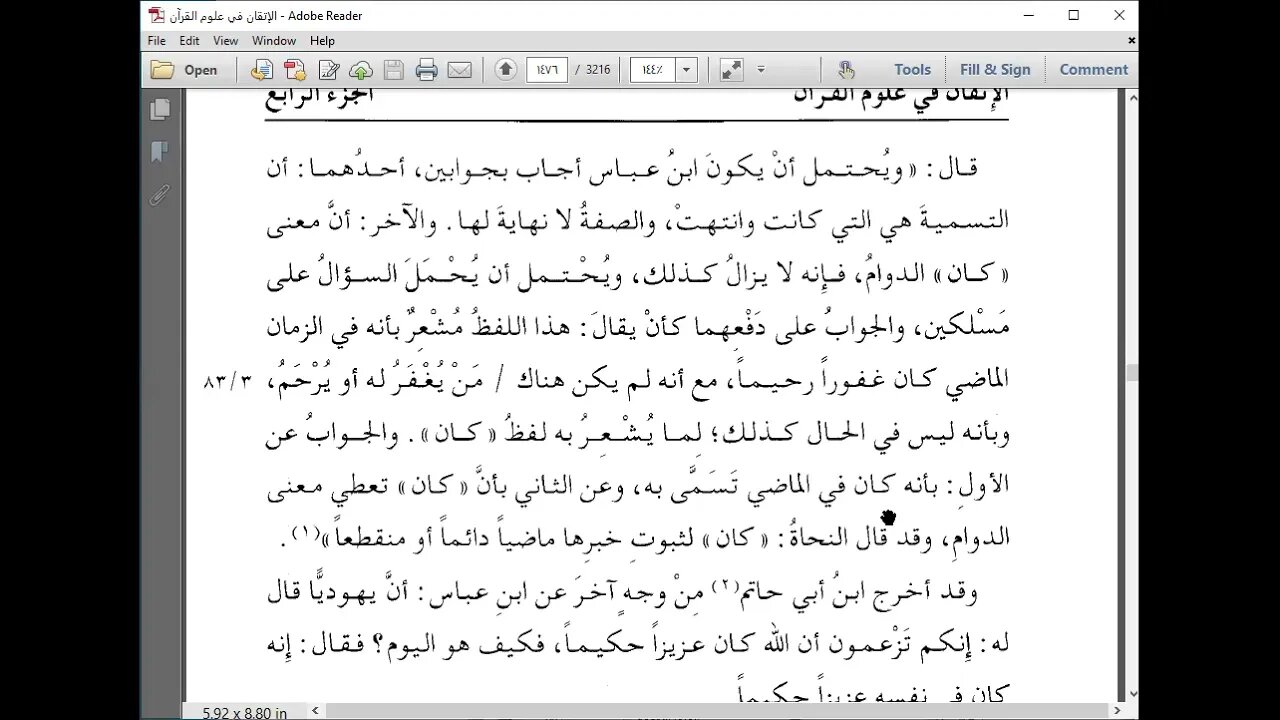Click the margin number ٨٣/٣
Screen dimensions: 1280x720
[x=228, y=381]
